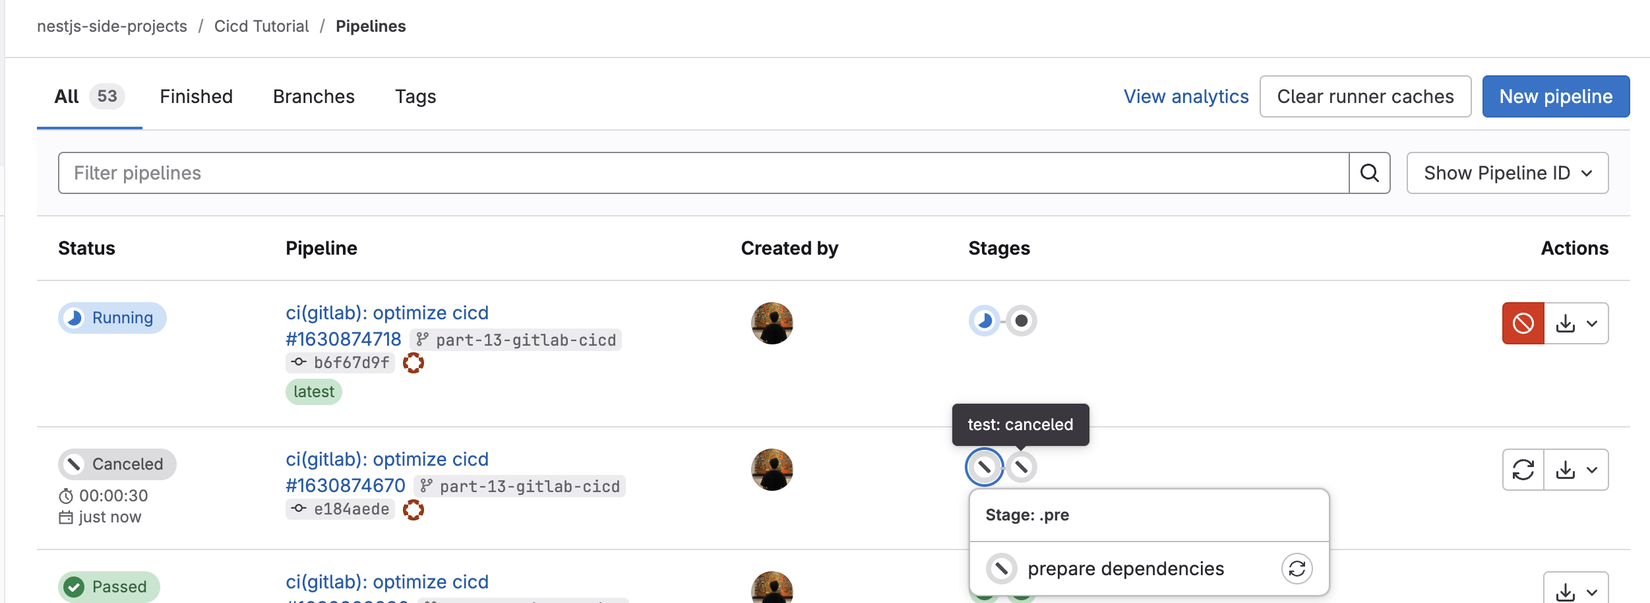
Task: Open the View analytics link
Action: [1185, 97]
